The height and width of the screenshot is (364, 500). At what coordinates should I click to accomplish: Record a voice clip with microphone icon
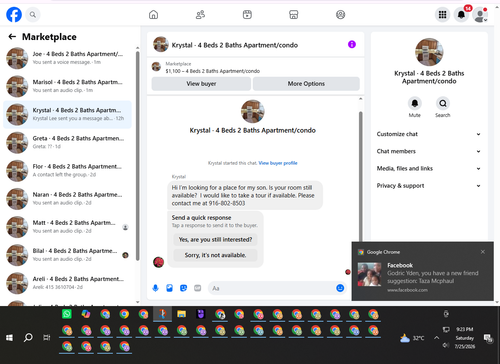coord(155,288)
